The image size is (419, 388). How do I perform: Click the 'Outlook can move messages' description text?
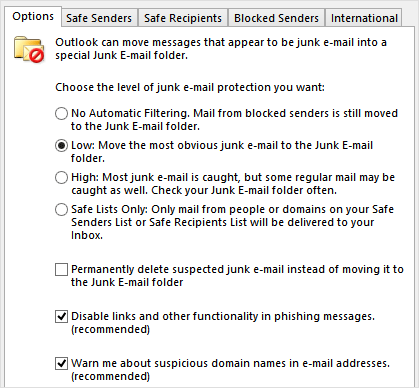point(221,49)
